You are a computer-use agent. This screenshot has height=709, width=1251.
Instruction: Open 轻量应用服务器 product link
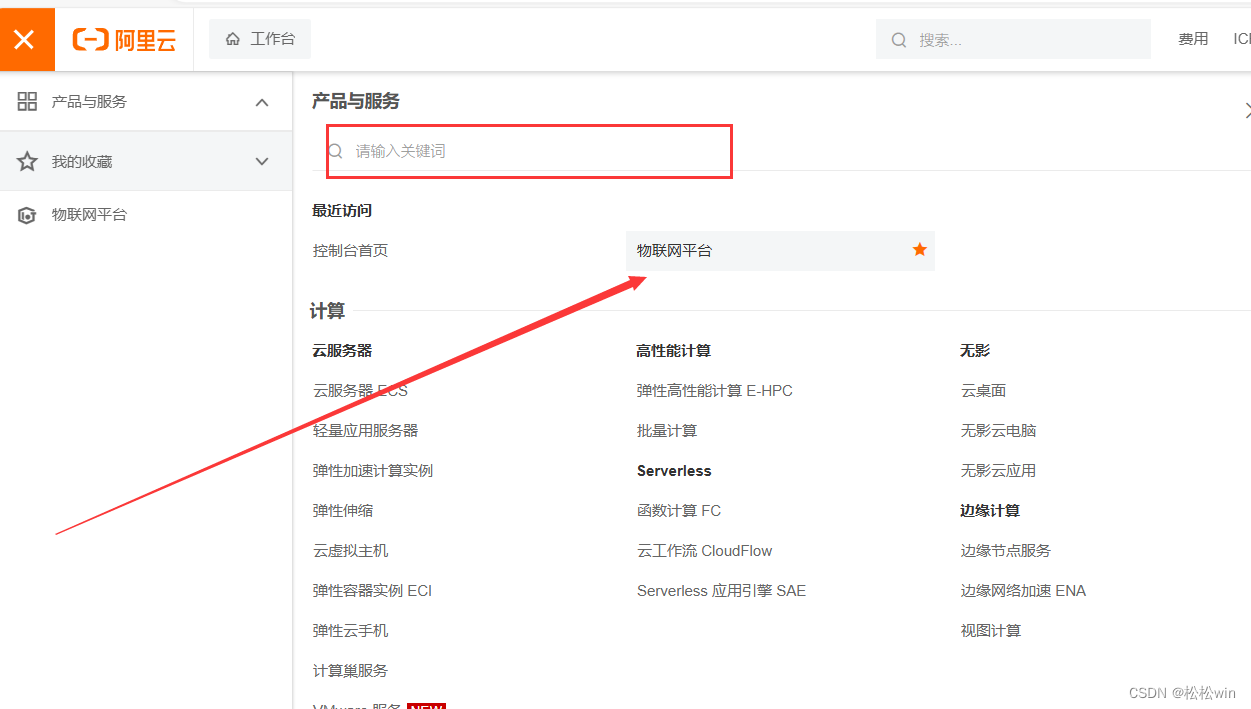tap(365, 430)
